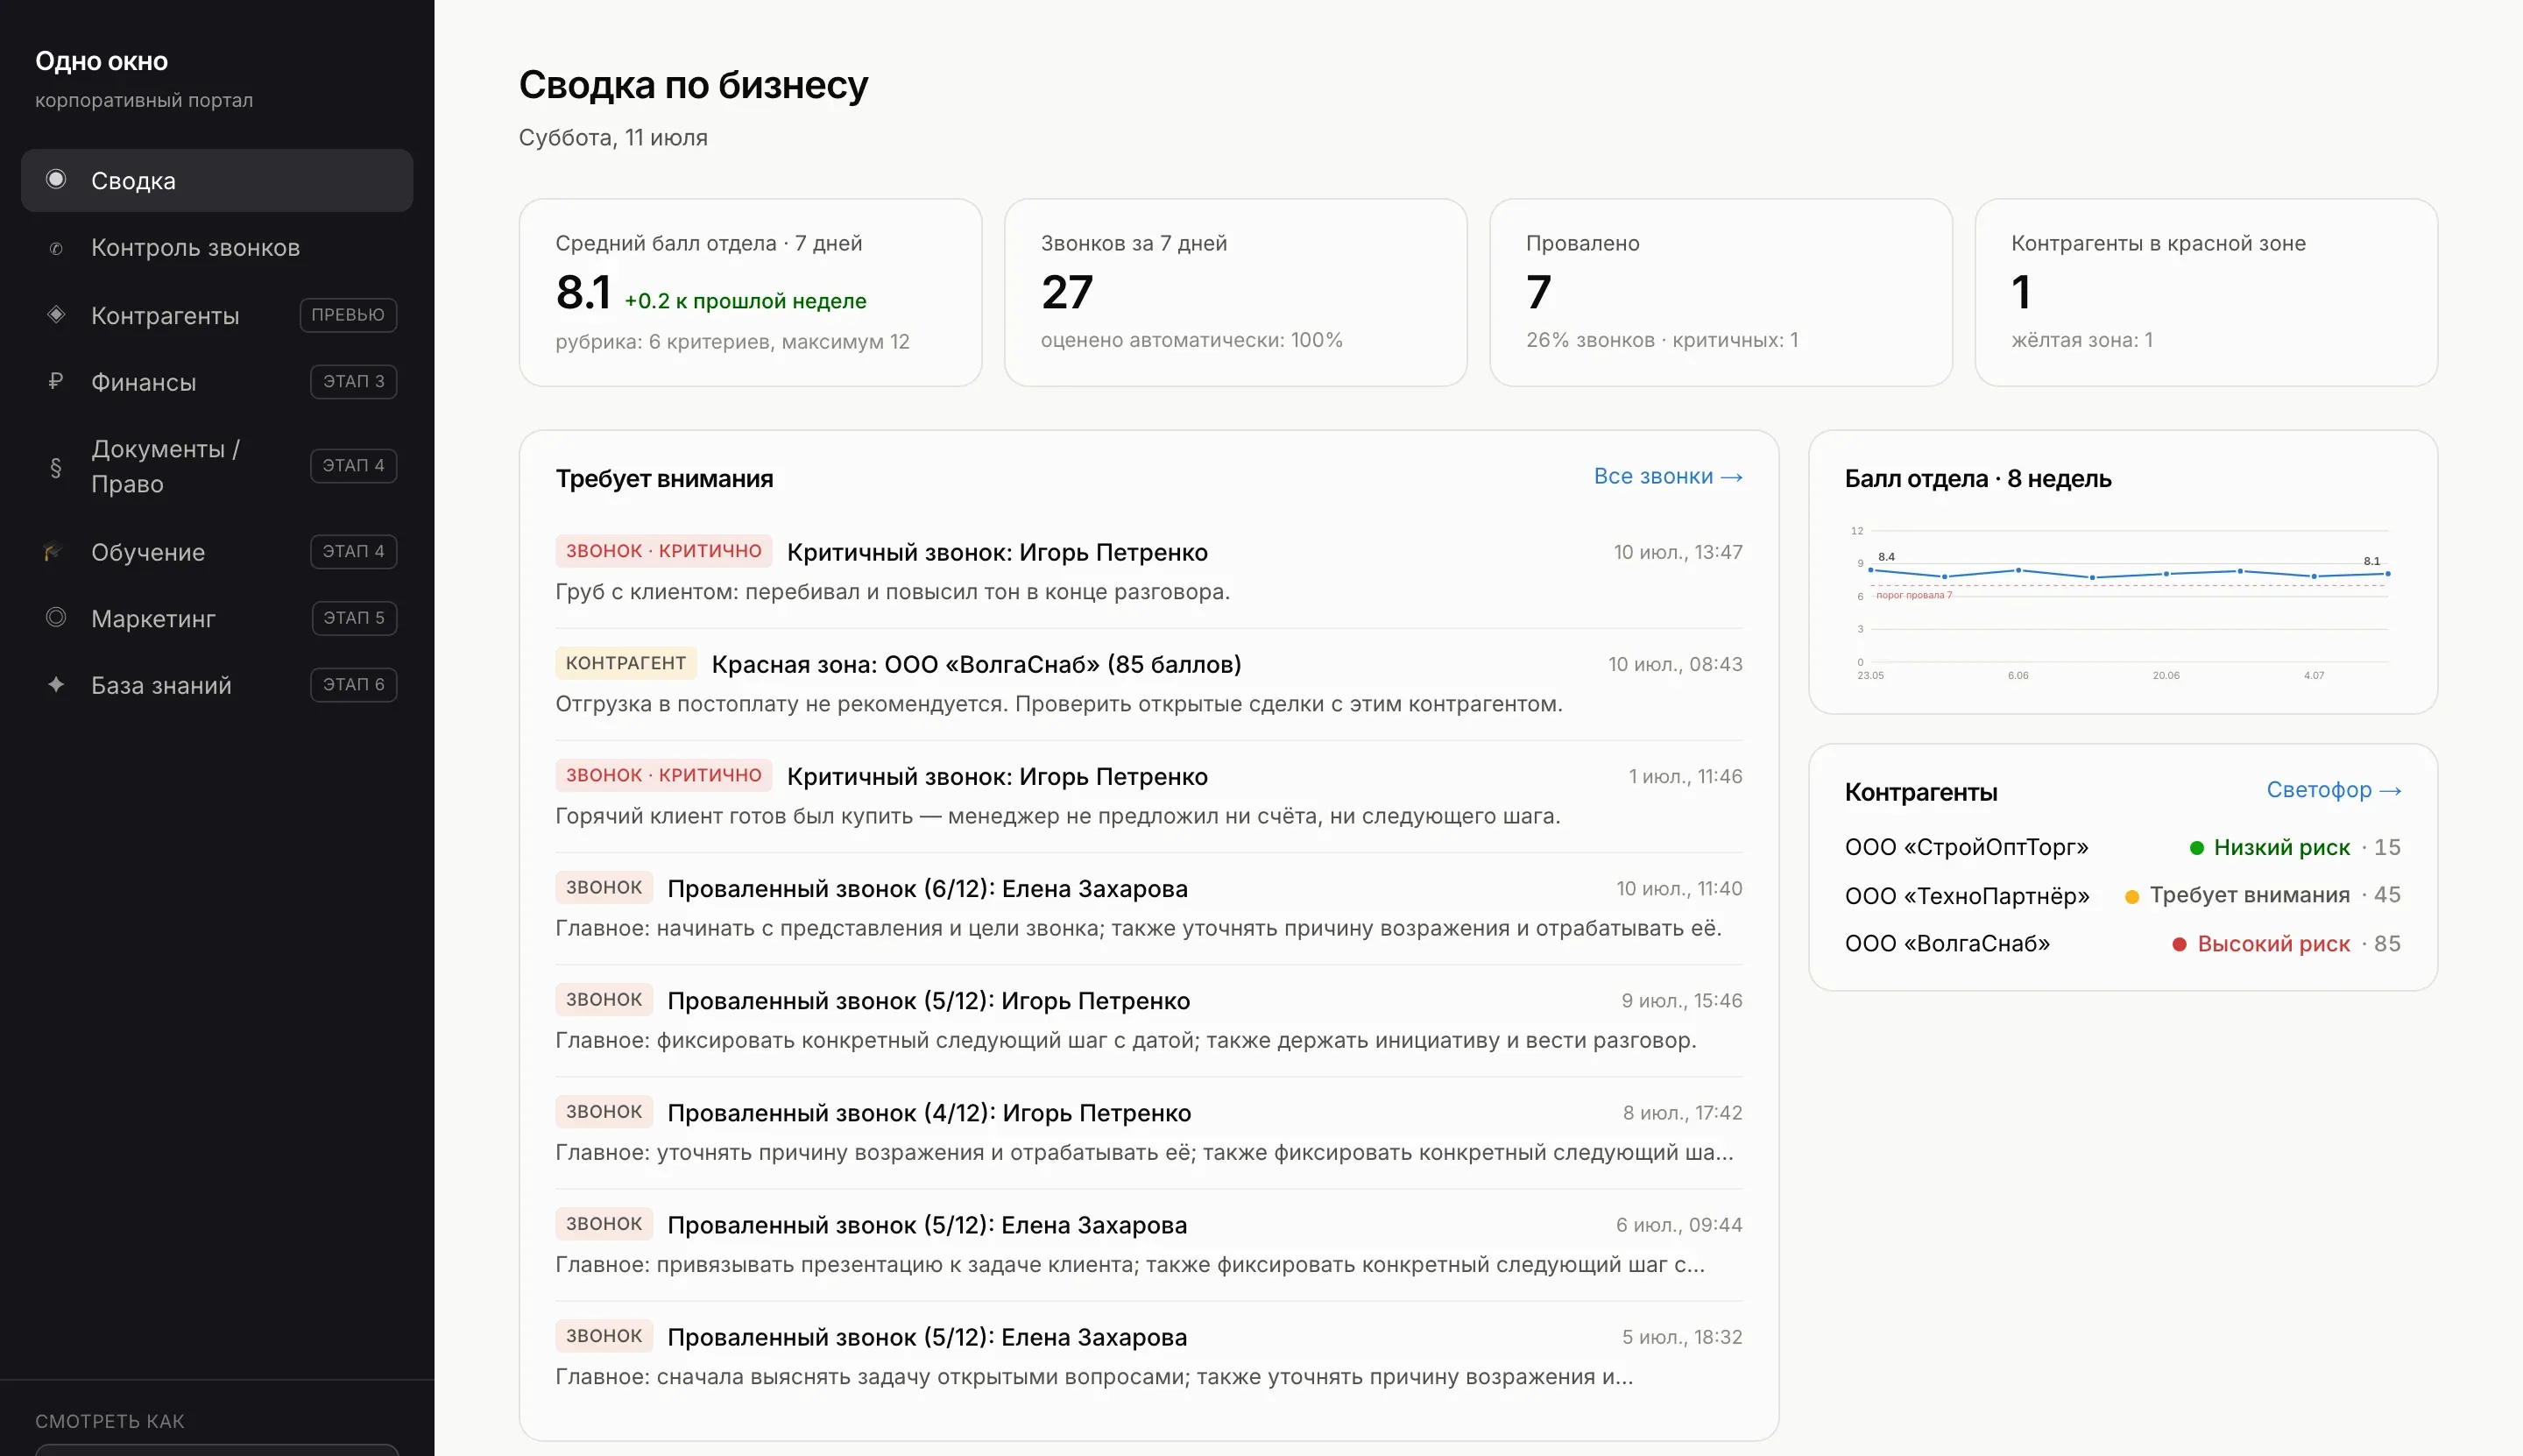The height and width of the screenshot is (1456, 2523).
Task: Click the sparkle icon beside База знаний
Action: (56, 684)
